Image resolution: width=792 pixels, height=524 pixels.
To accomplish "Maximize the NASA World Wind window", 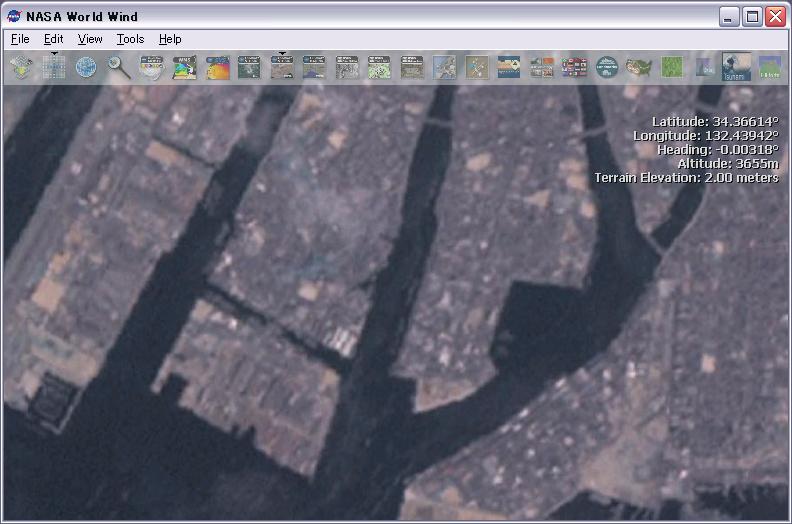I will 752,16.
